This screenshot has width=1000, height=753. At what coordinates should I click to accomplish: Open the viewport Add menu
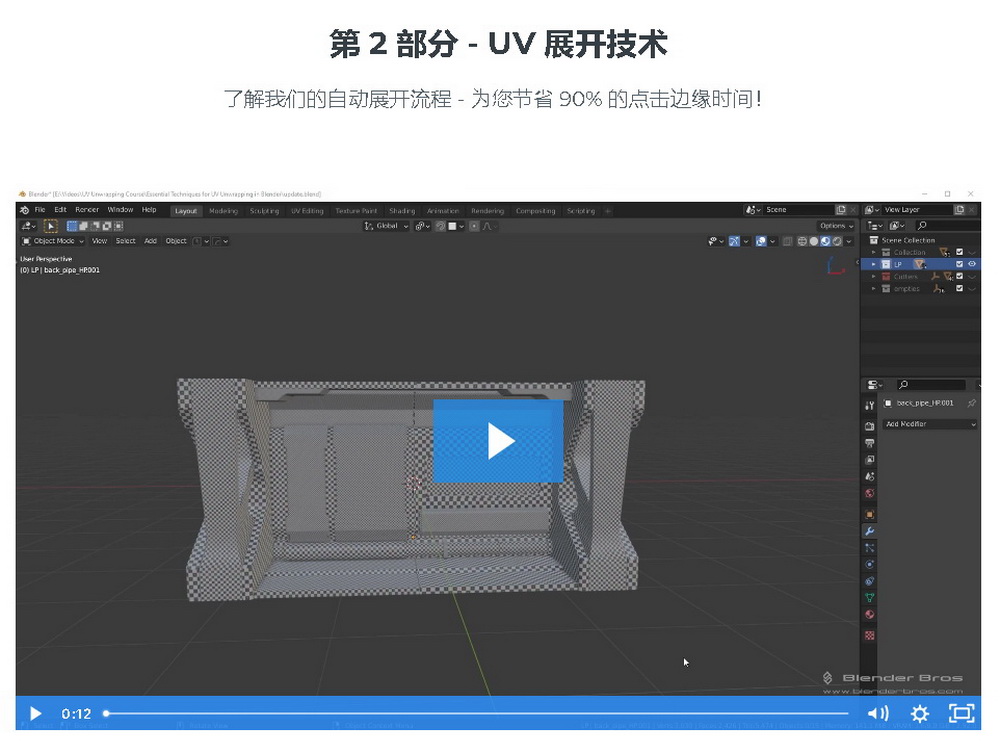tap(151, 241)
